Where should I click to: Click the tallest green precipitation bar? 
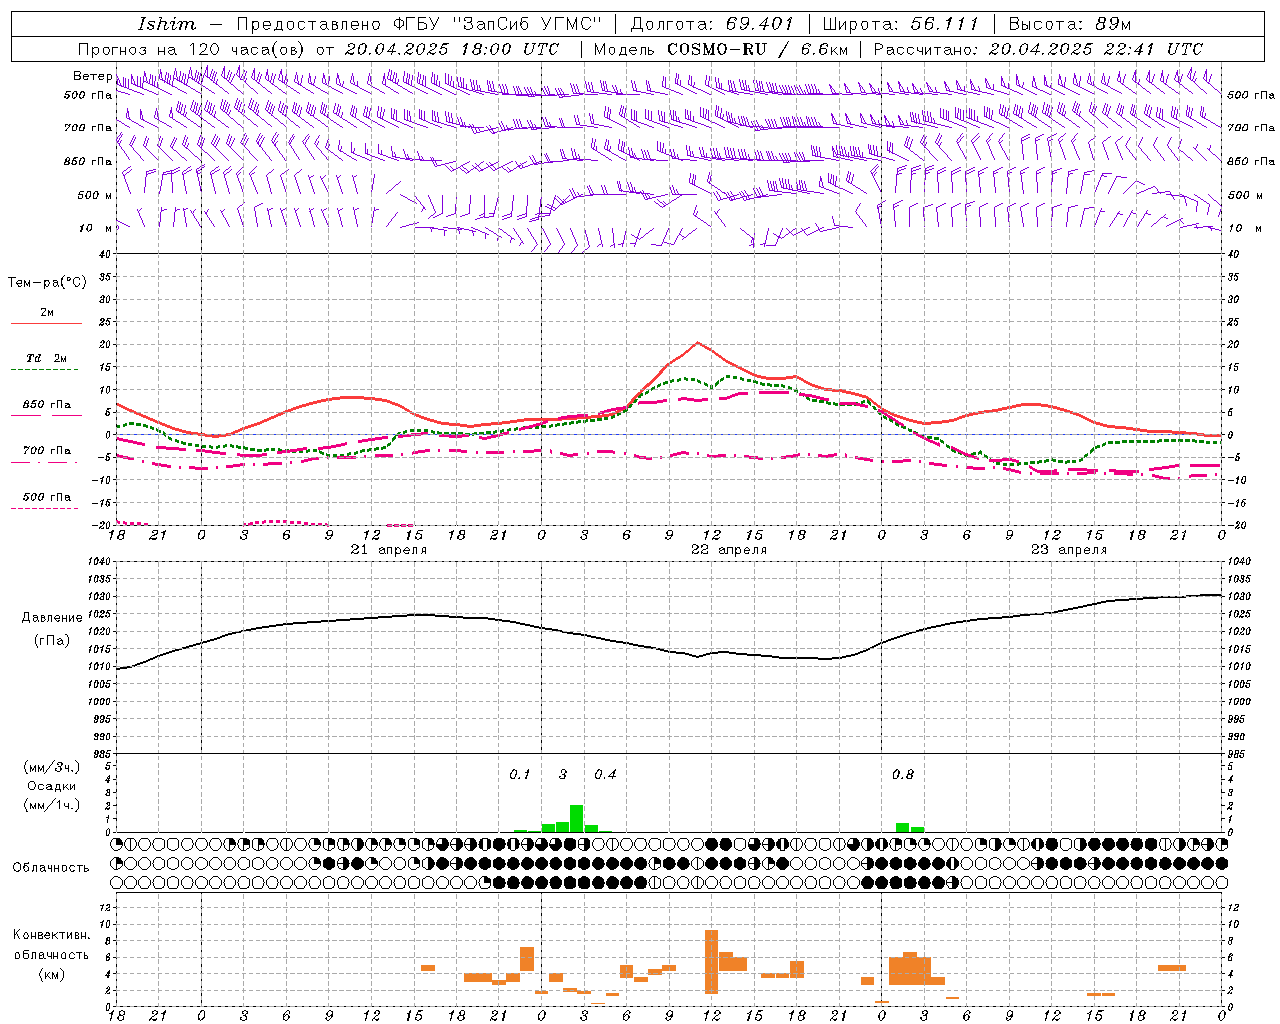click(577, 818)
